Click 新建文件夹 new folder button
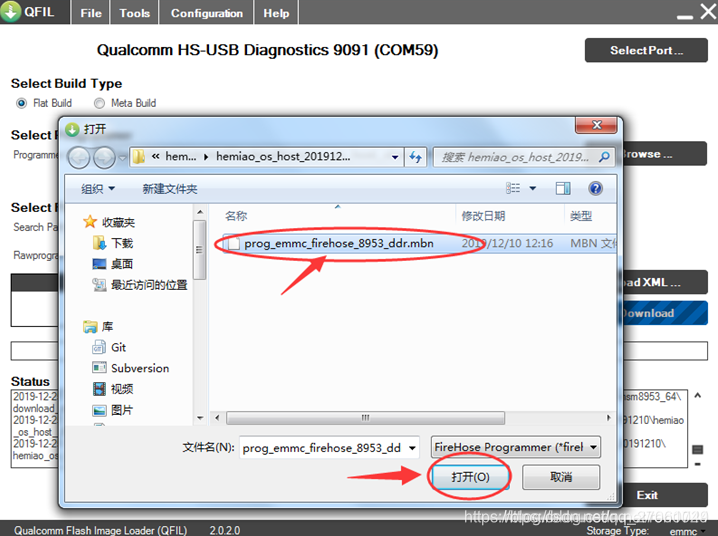The height and width of the screenshot is (536, 718). click(170, 189)
